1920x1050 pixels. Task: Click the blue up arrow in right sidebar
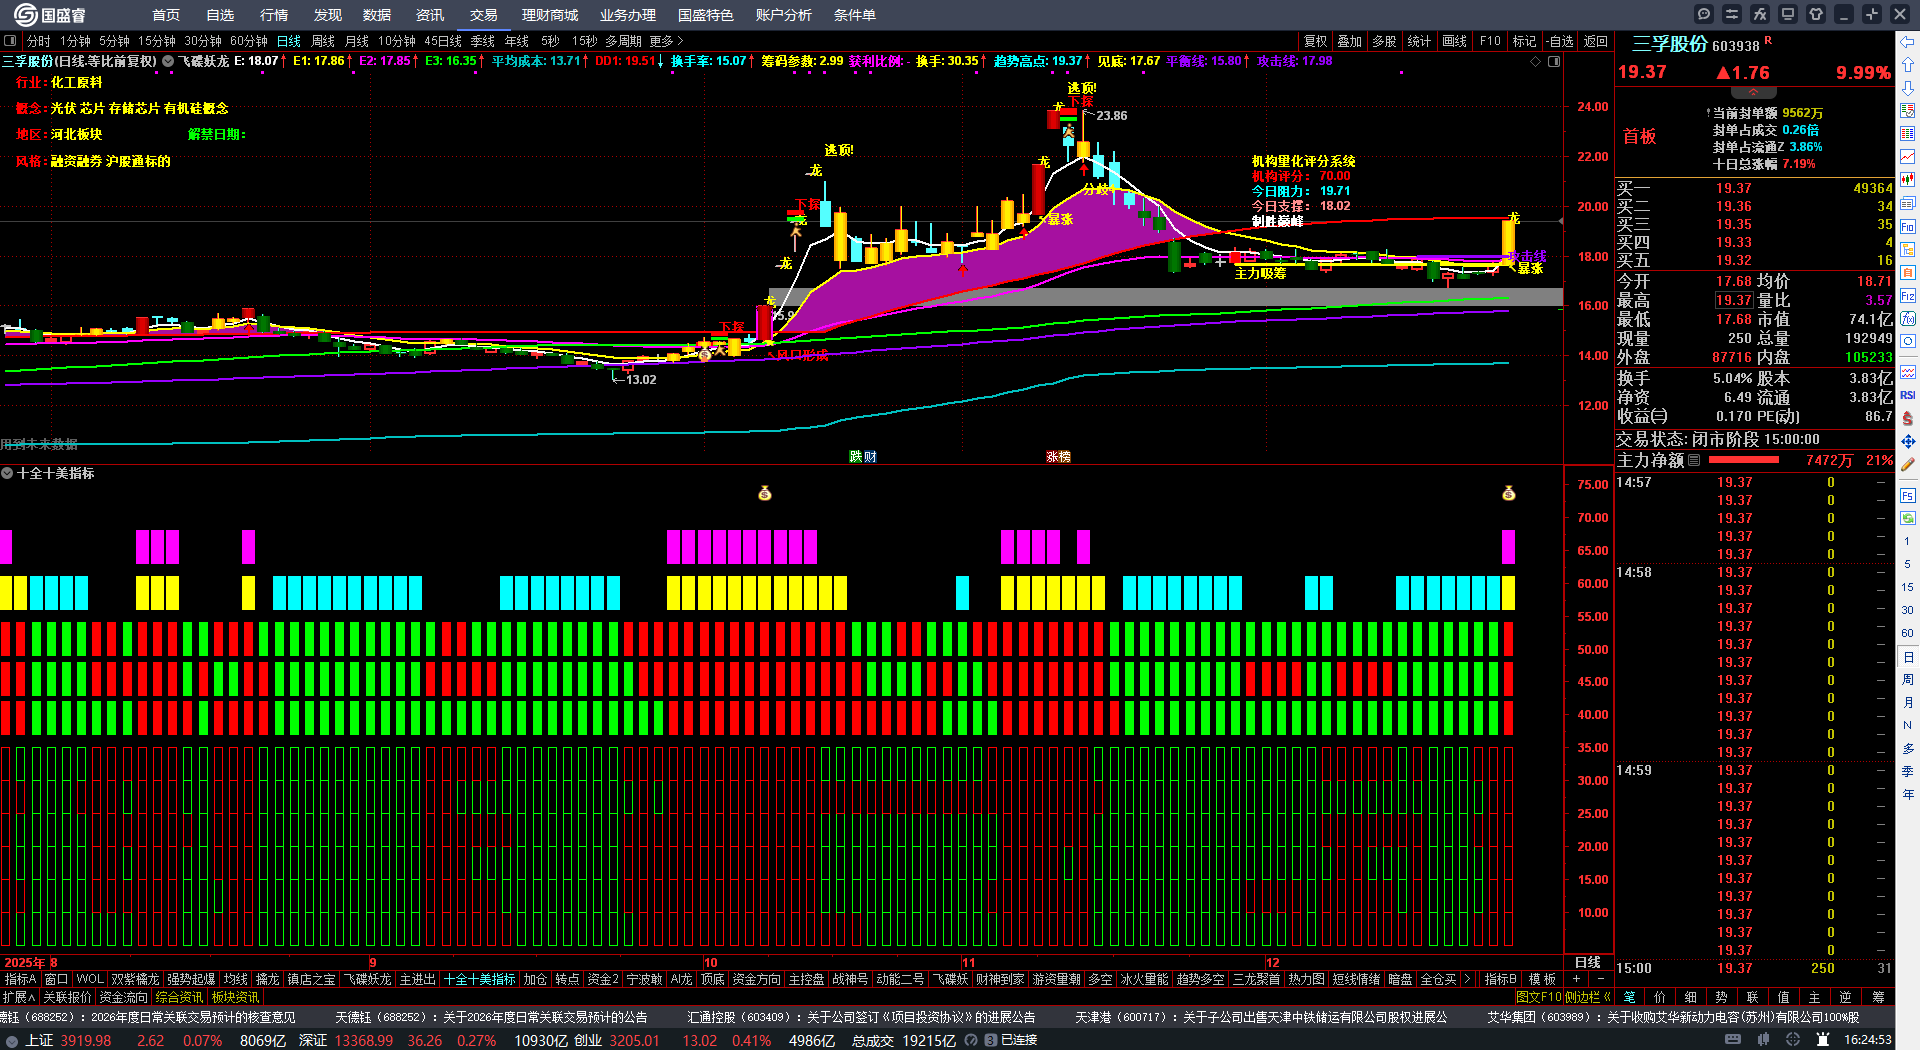(1908, 65)
